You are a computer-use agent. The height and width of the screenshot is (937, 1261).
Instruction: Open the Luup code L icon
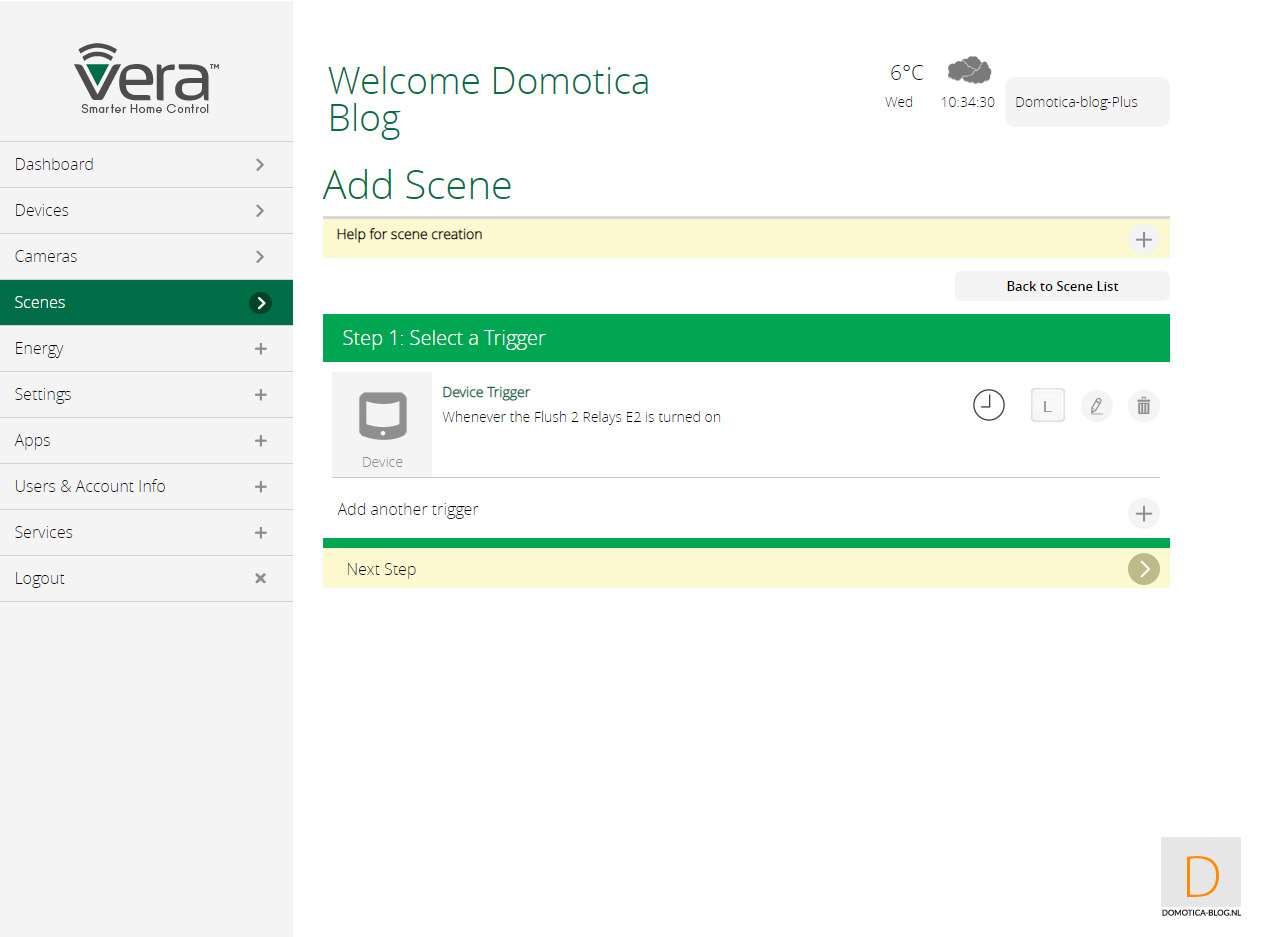1047,406
